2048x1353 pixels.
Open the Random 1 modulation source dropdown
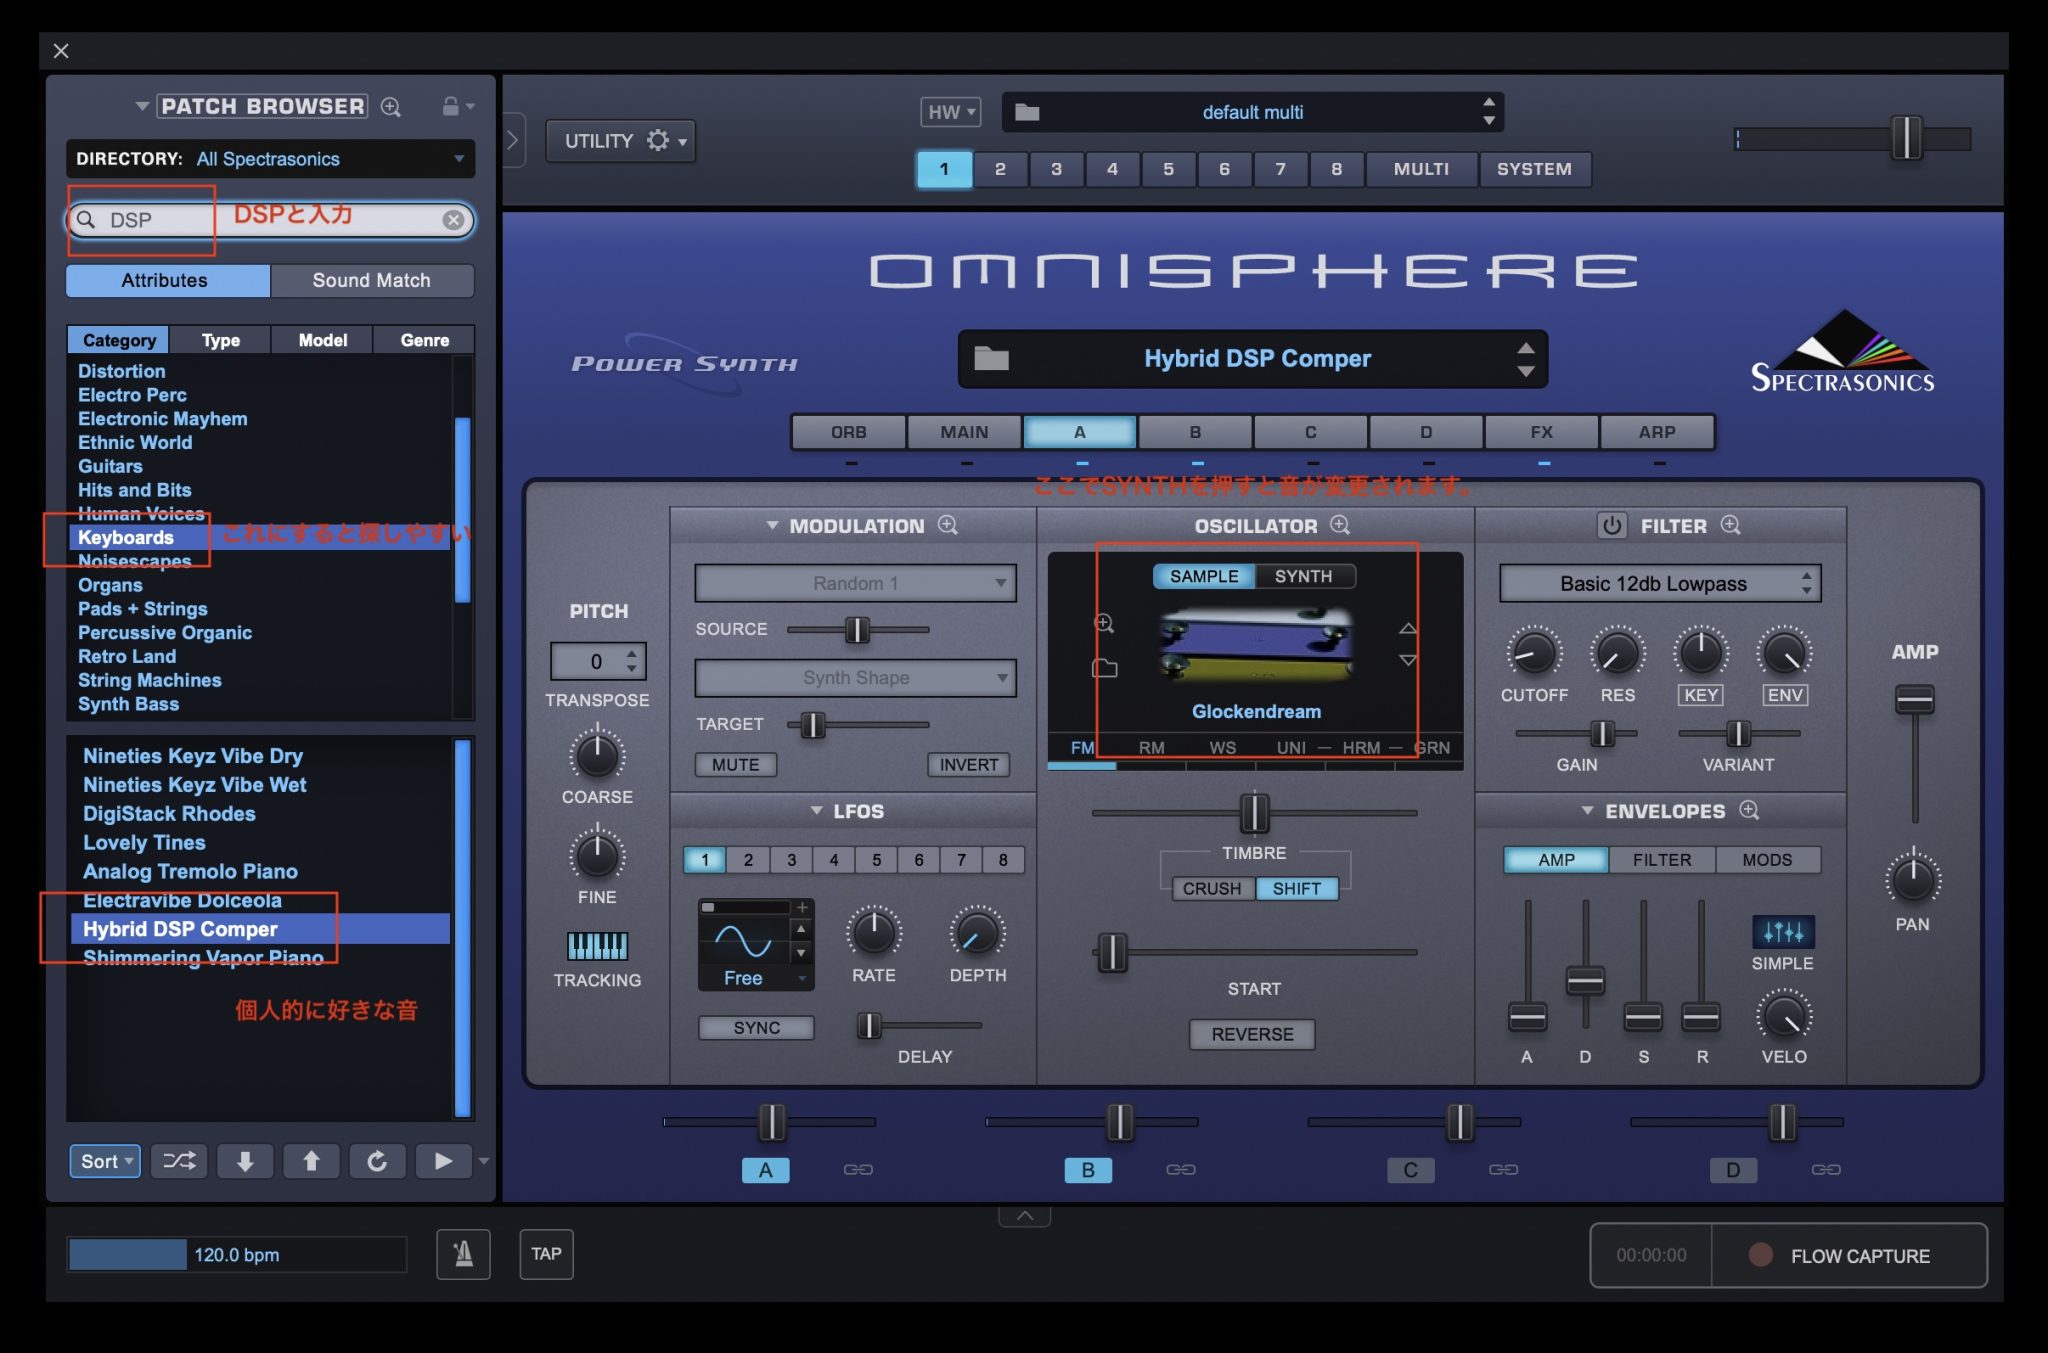[852, 582]
